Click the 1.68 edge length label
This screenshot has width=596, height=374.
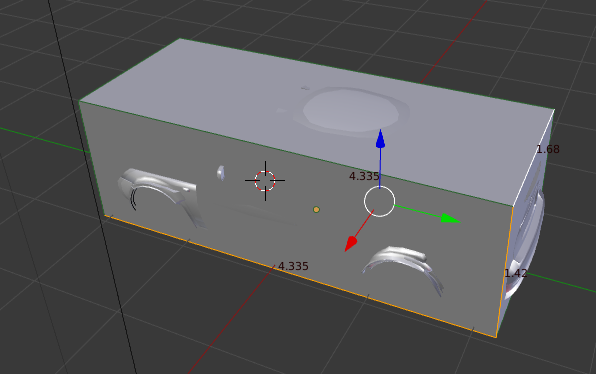[x=548, y=149]
